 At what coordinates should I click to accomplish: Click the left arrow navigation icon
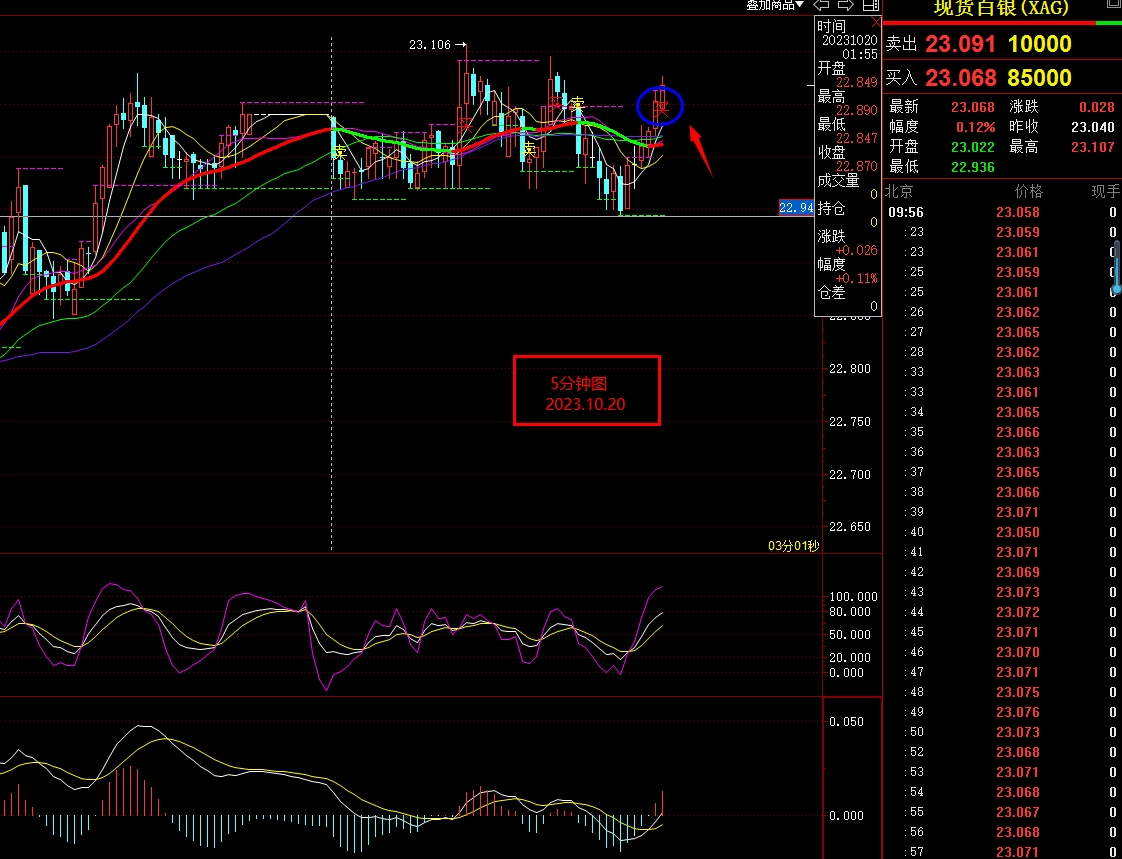822,5
